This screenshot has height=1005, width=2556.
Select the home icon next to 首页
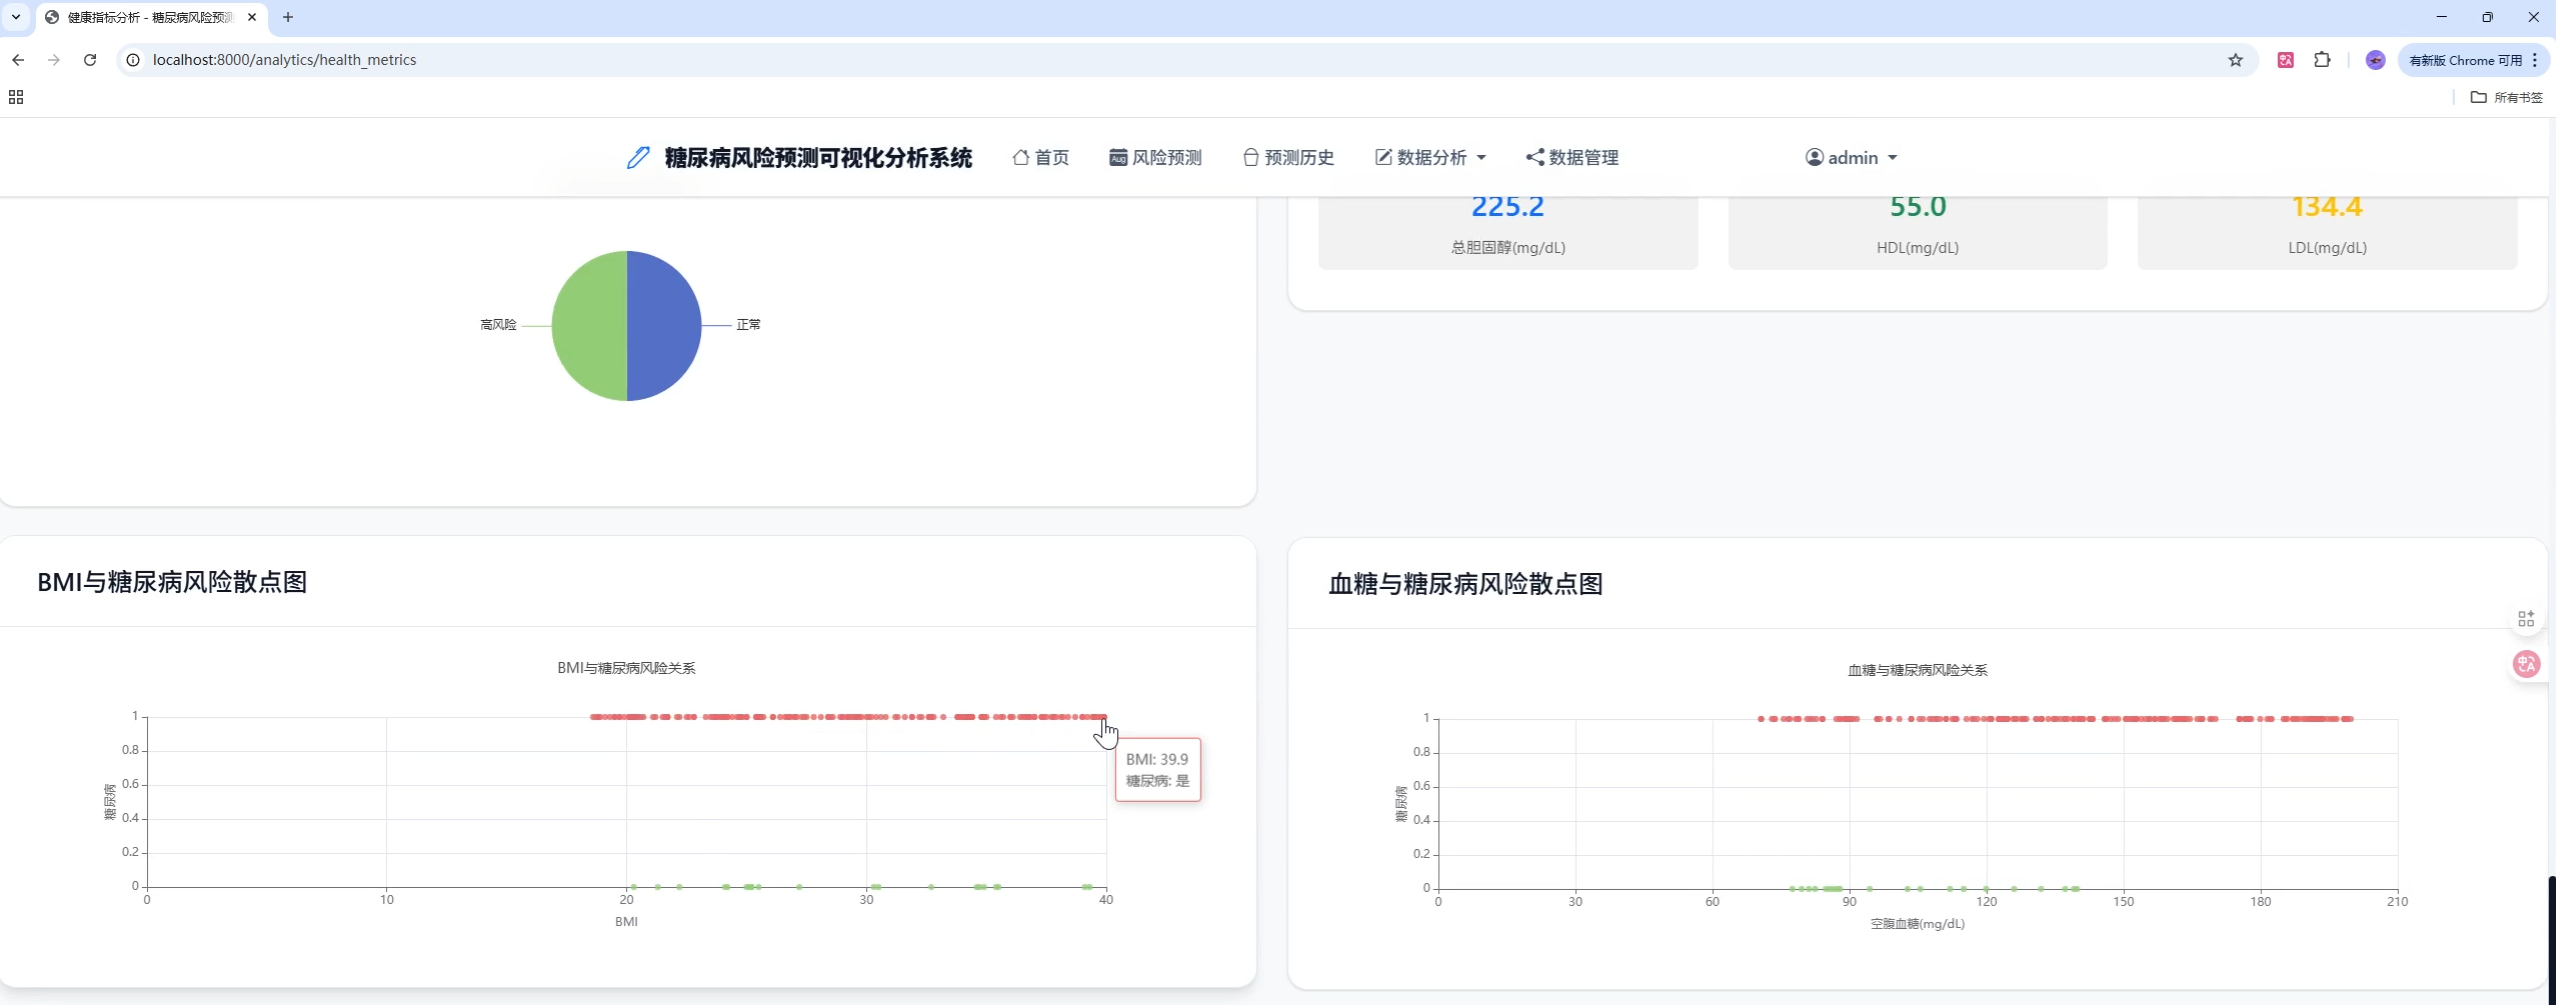[x=1022, y=157]
